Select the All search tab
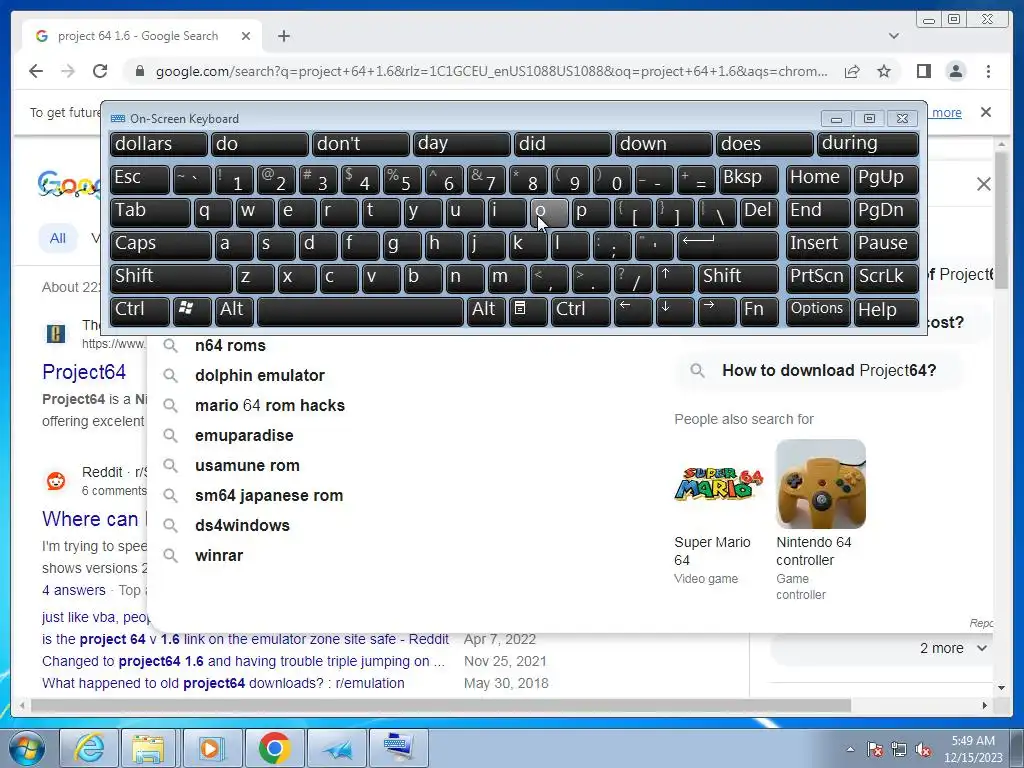 click(x=57, y=238)
